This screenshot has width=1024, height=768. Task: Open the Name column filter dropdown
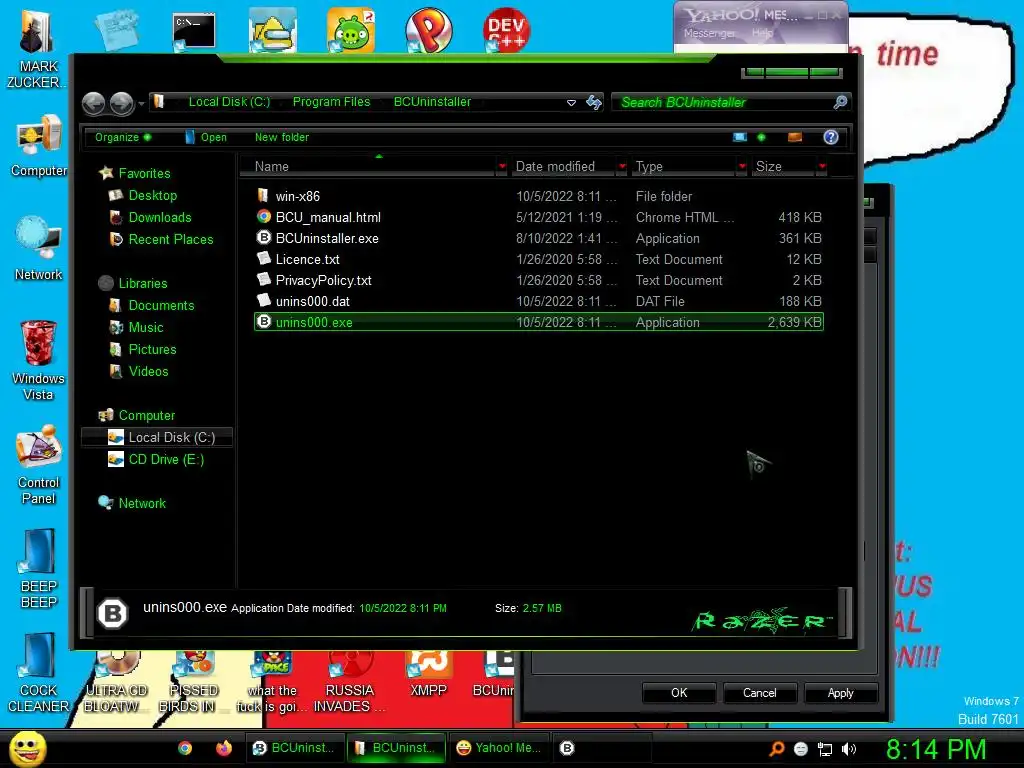[502, 167]
